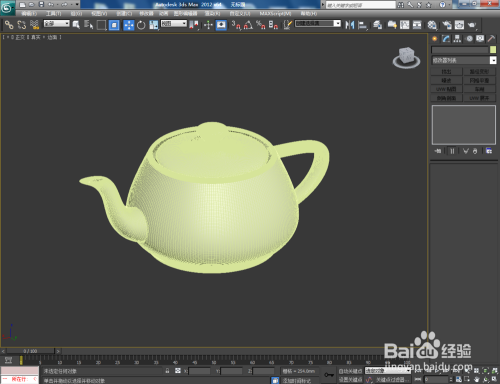Click the Align tool icon
The width and height of the screenshot is (500, 384).
tap(362, 25)
